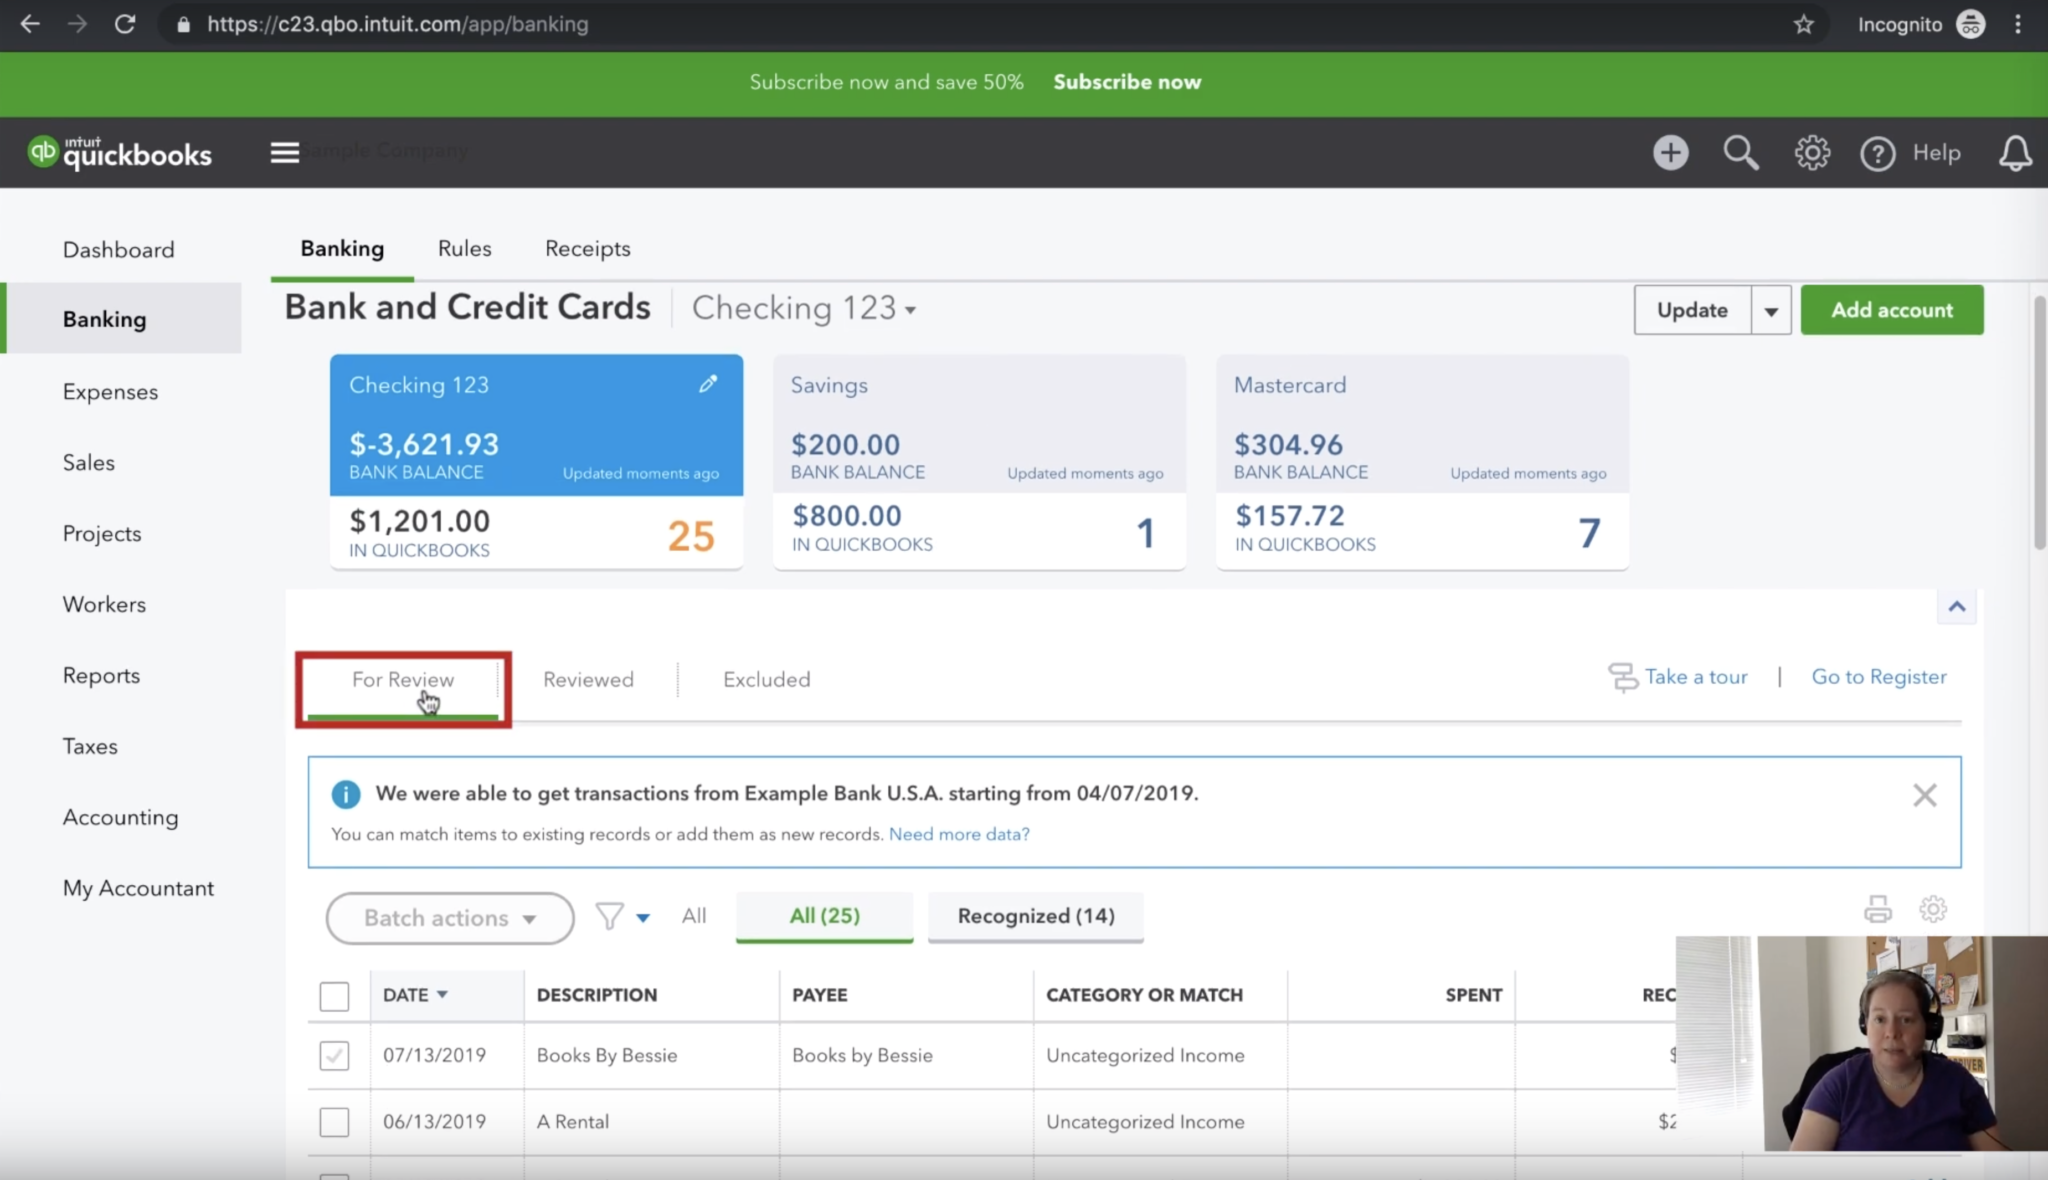Click the Need more data? link

pos(959,834)
